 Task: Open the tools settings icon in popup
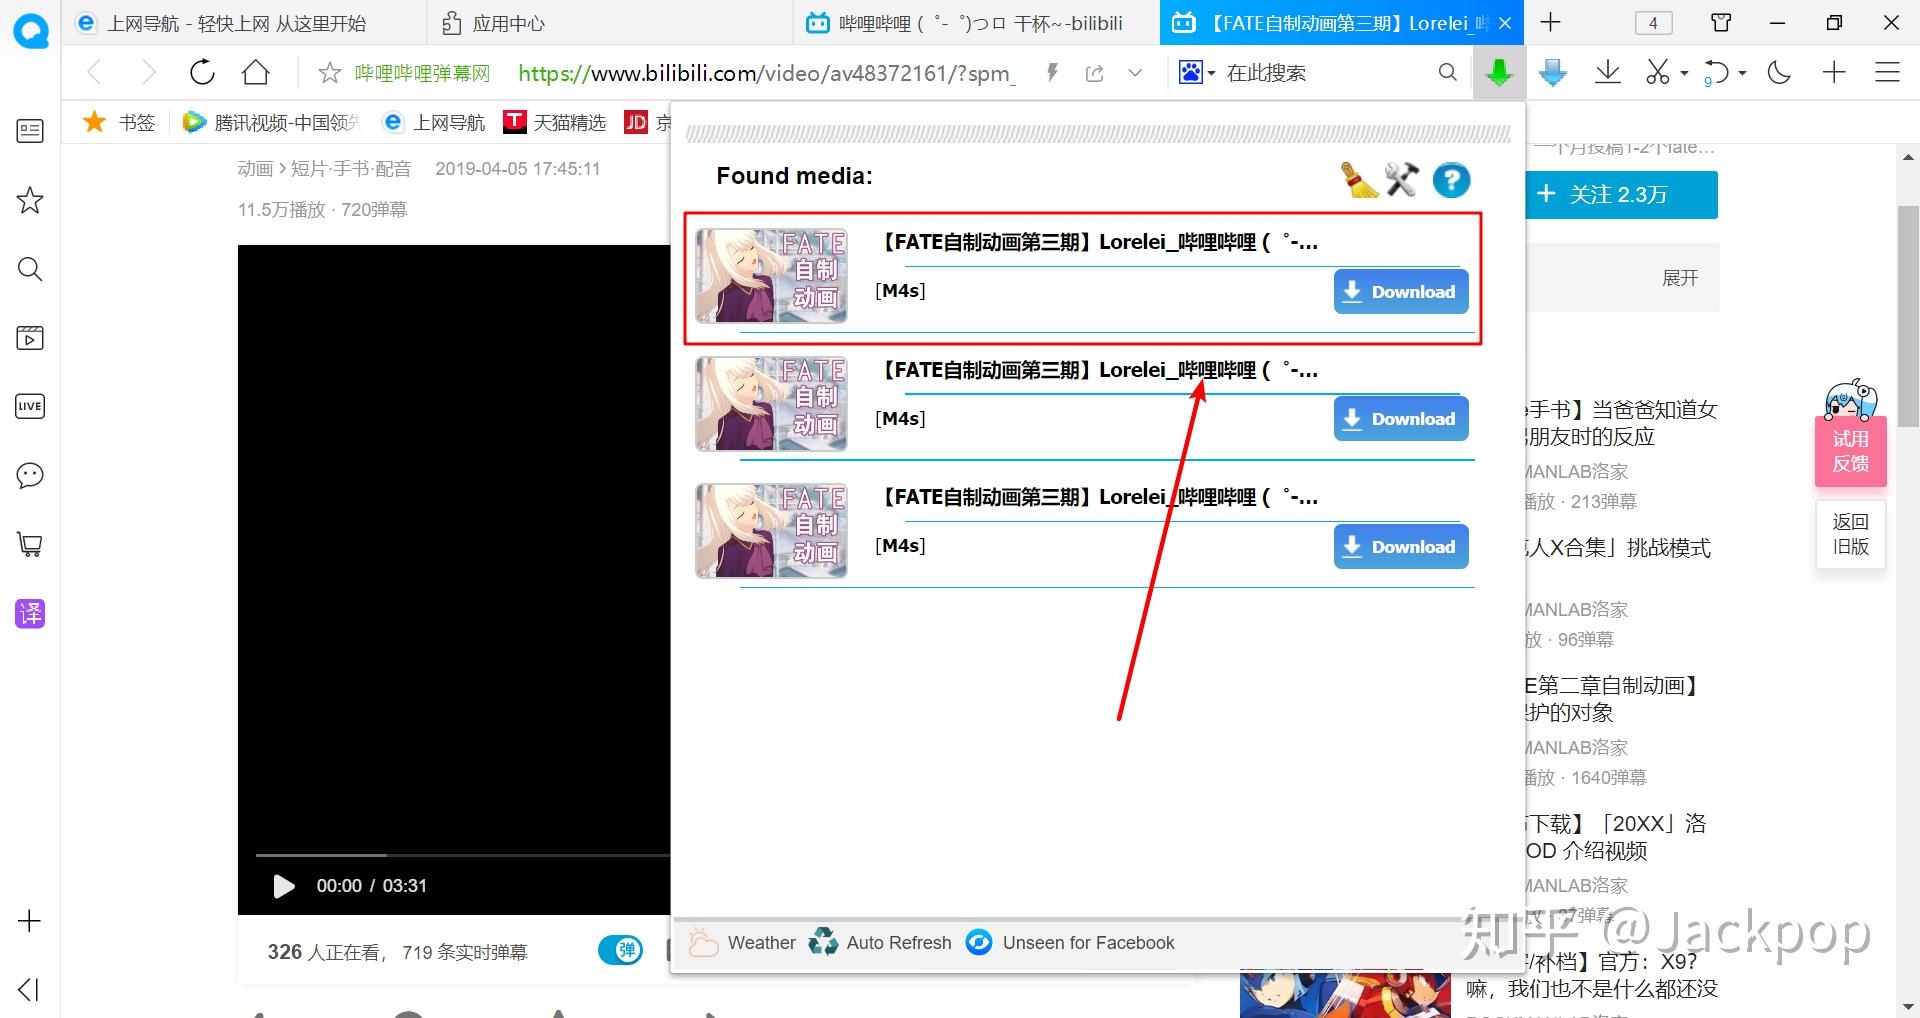(1402, 180)
